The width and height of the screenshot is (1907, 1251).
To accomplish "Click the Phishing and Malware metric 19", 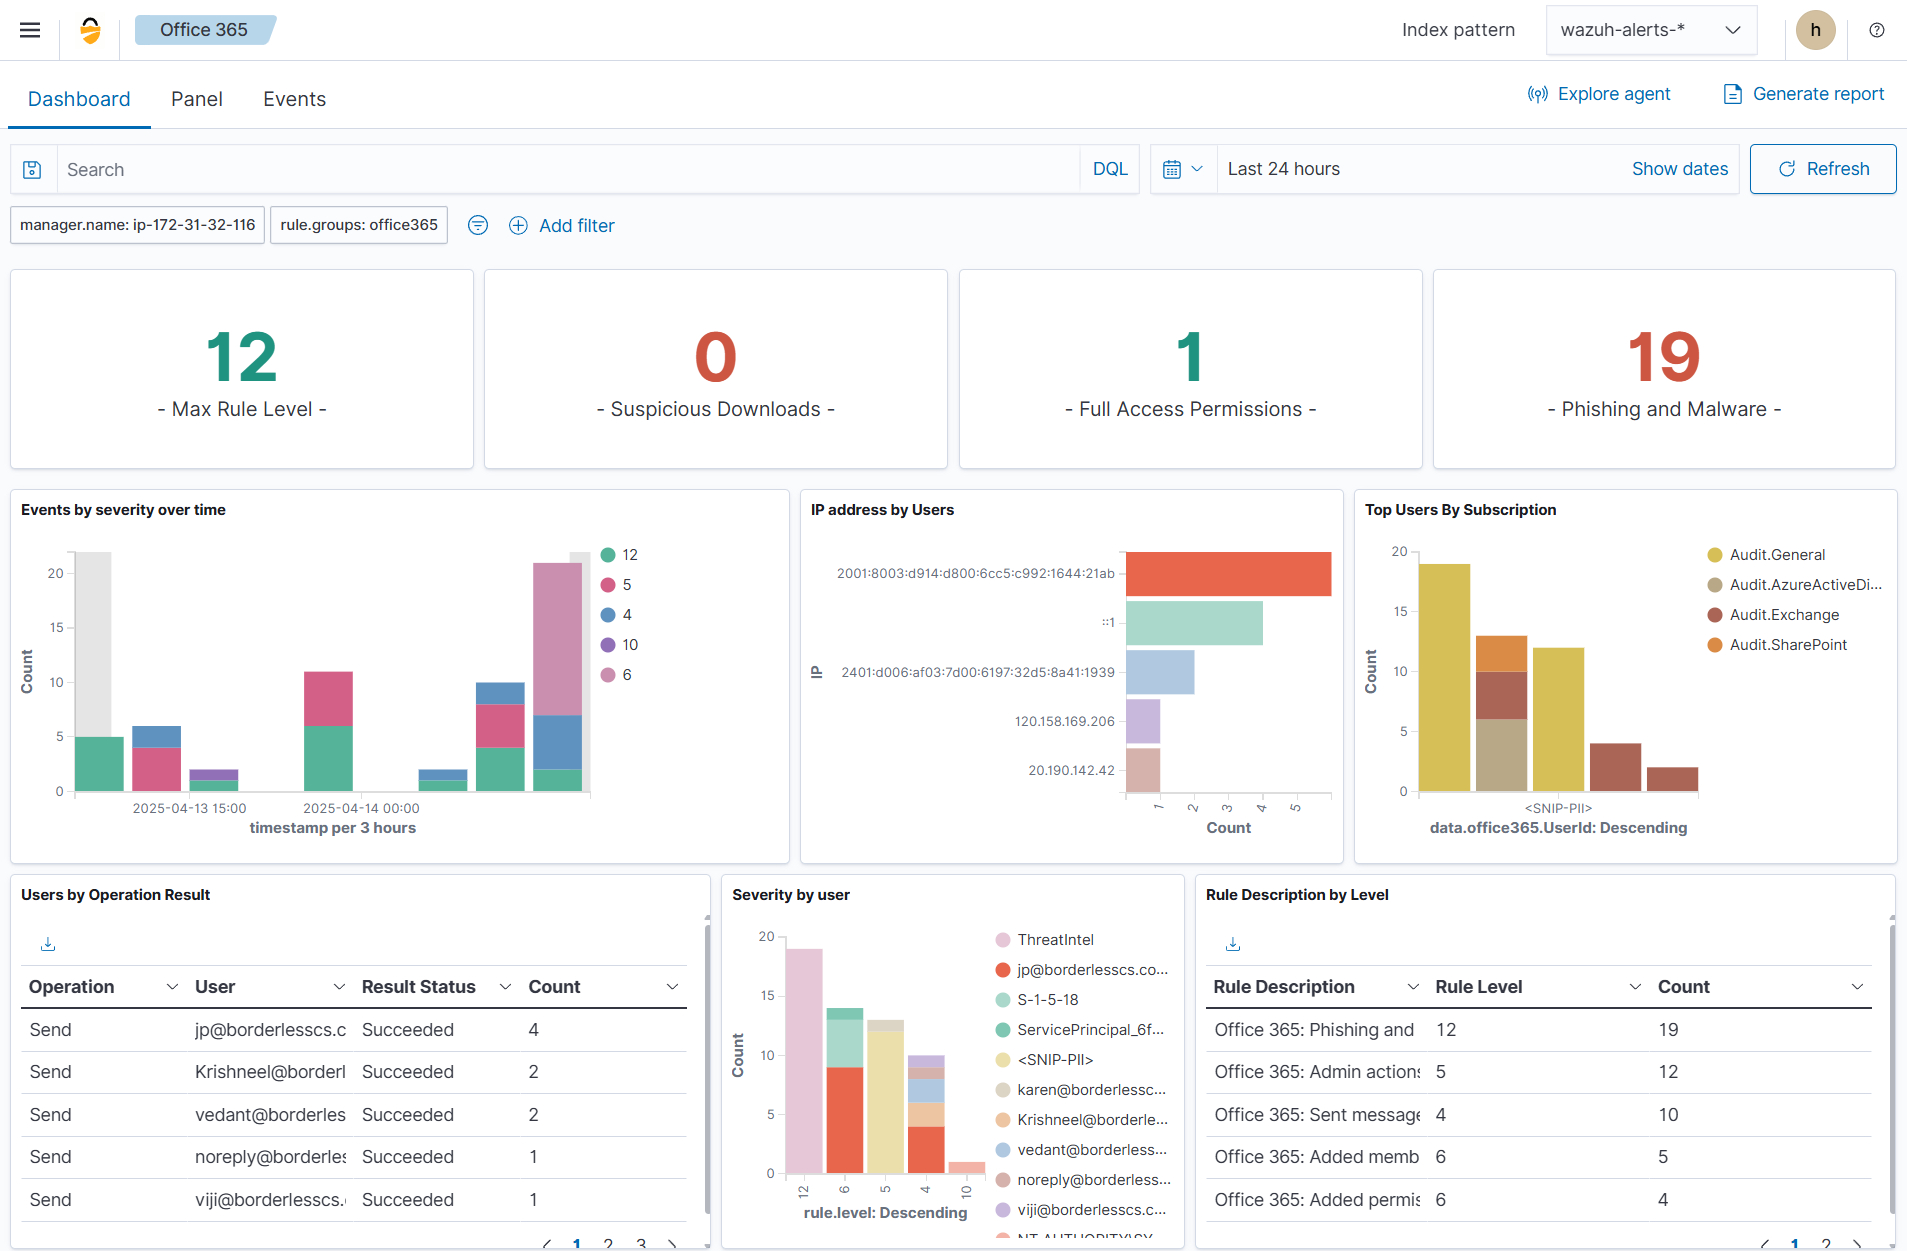I will click(1664, 357).
